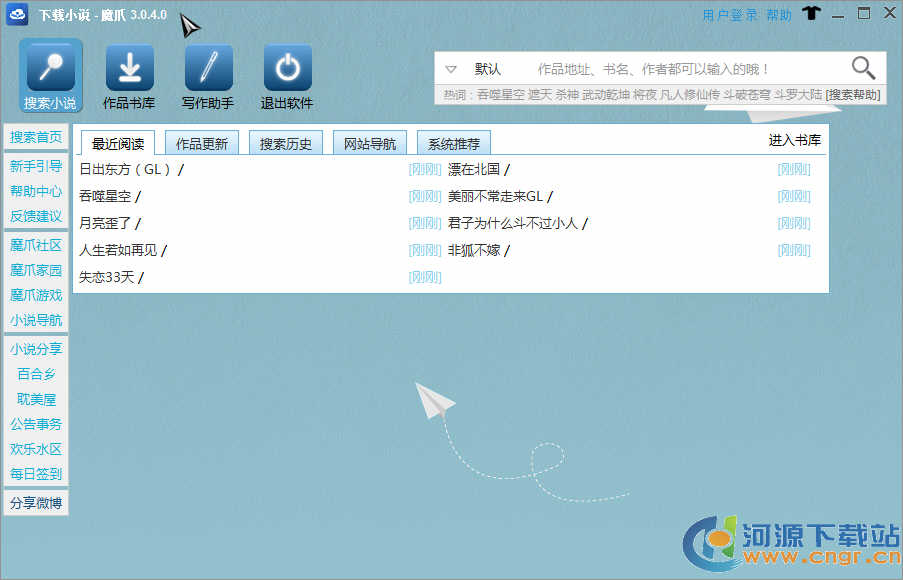
Task: Open 公告事务 in sidebar
Action: click(x=36, y=424)
